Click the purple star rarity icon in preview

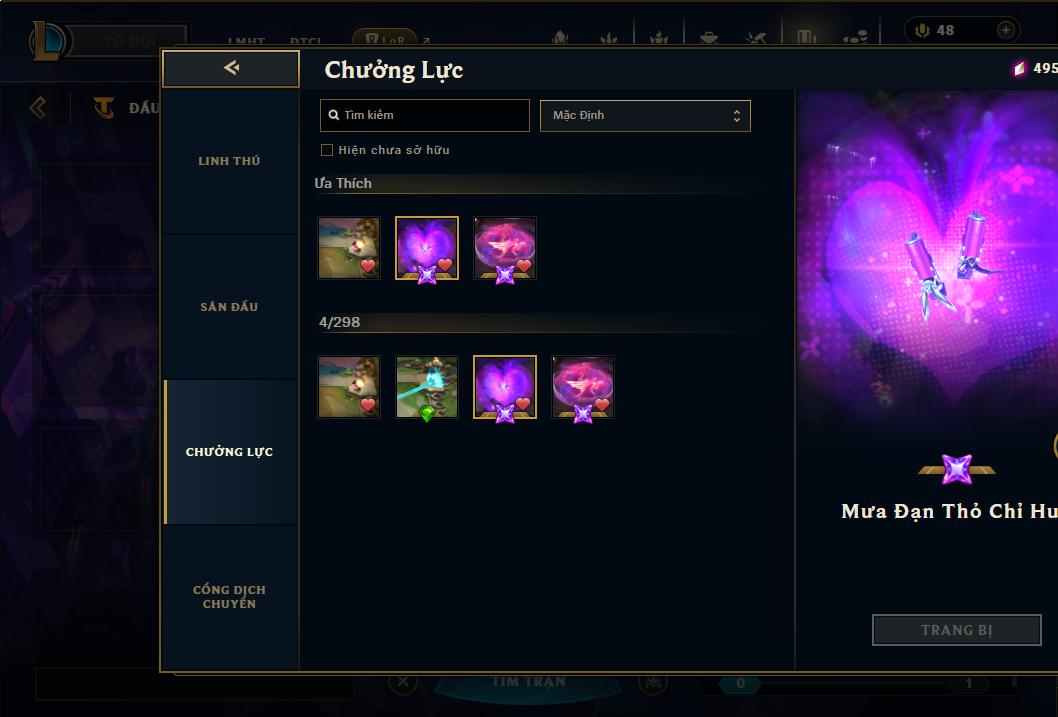point(957,469)
